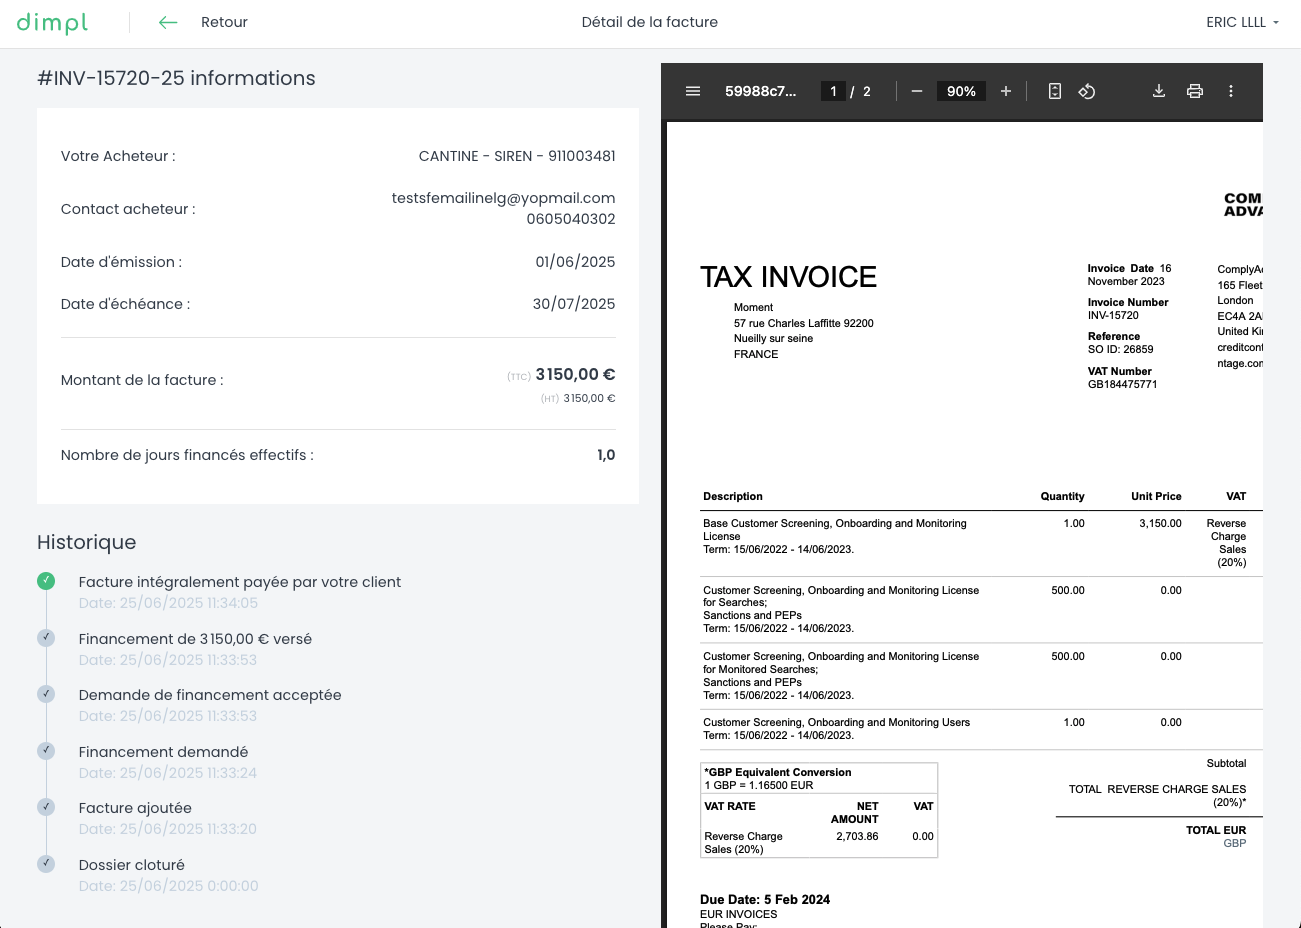Click the Retour link
The height and width of the screenshot is (928, 1301).
coord(224,22)
